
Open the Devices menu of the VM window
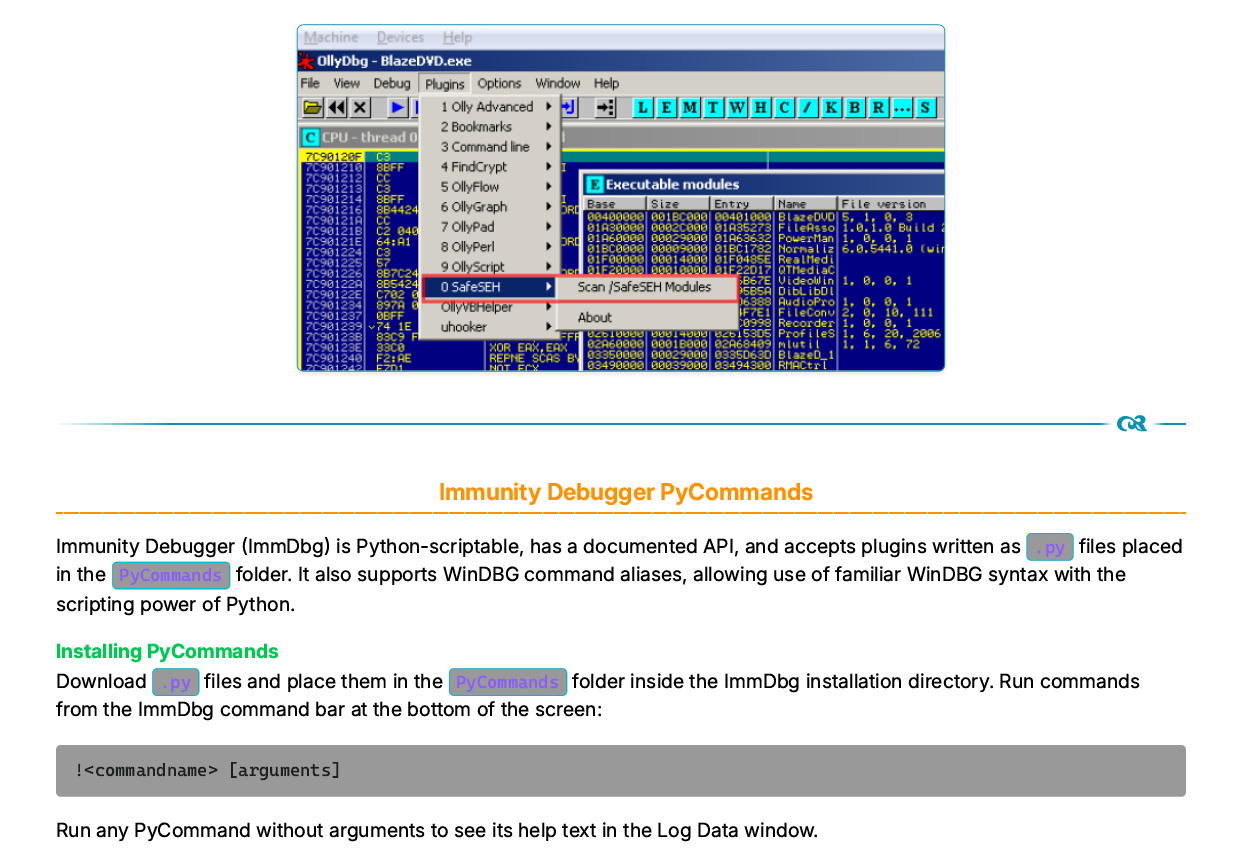[400, 37]
